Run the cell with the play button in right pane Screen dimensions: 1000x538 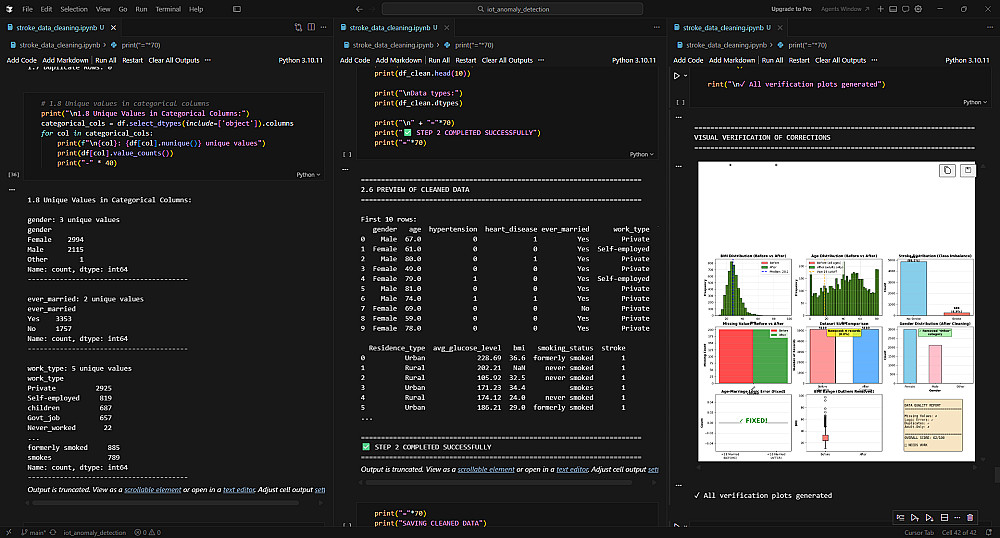677,75
